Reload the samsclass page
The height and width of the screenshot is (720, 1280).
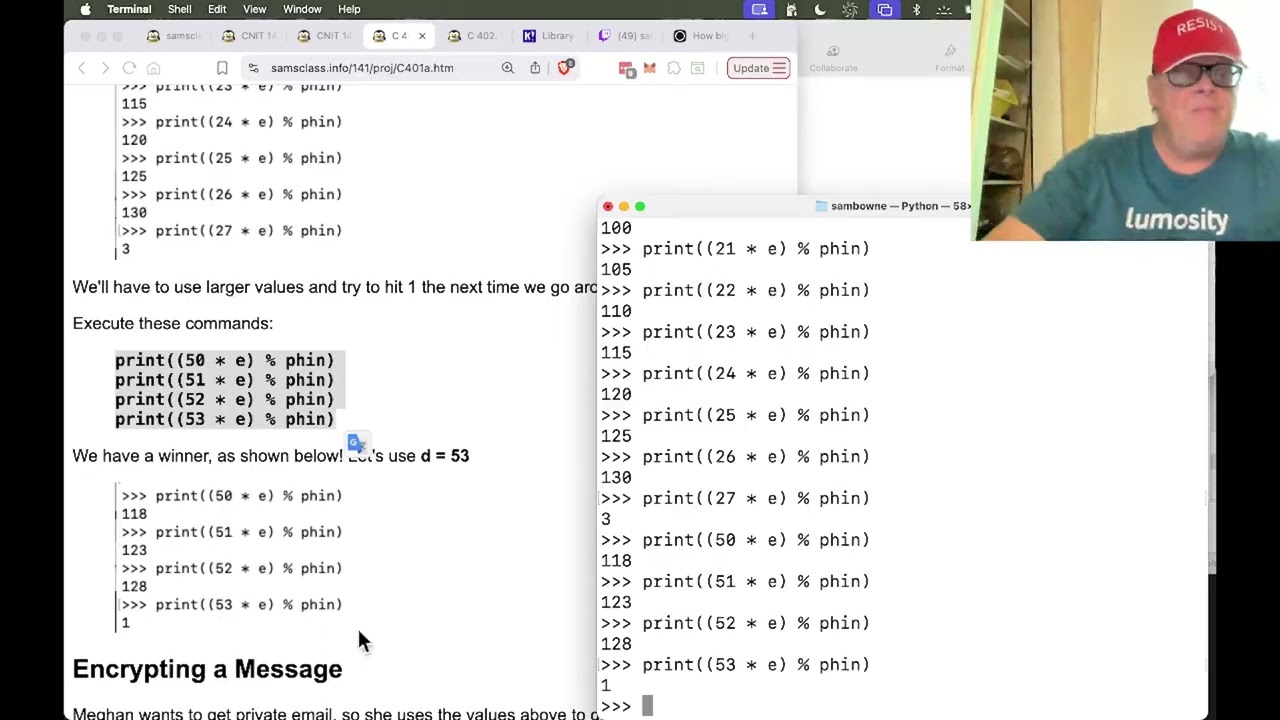129,68
